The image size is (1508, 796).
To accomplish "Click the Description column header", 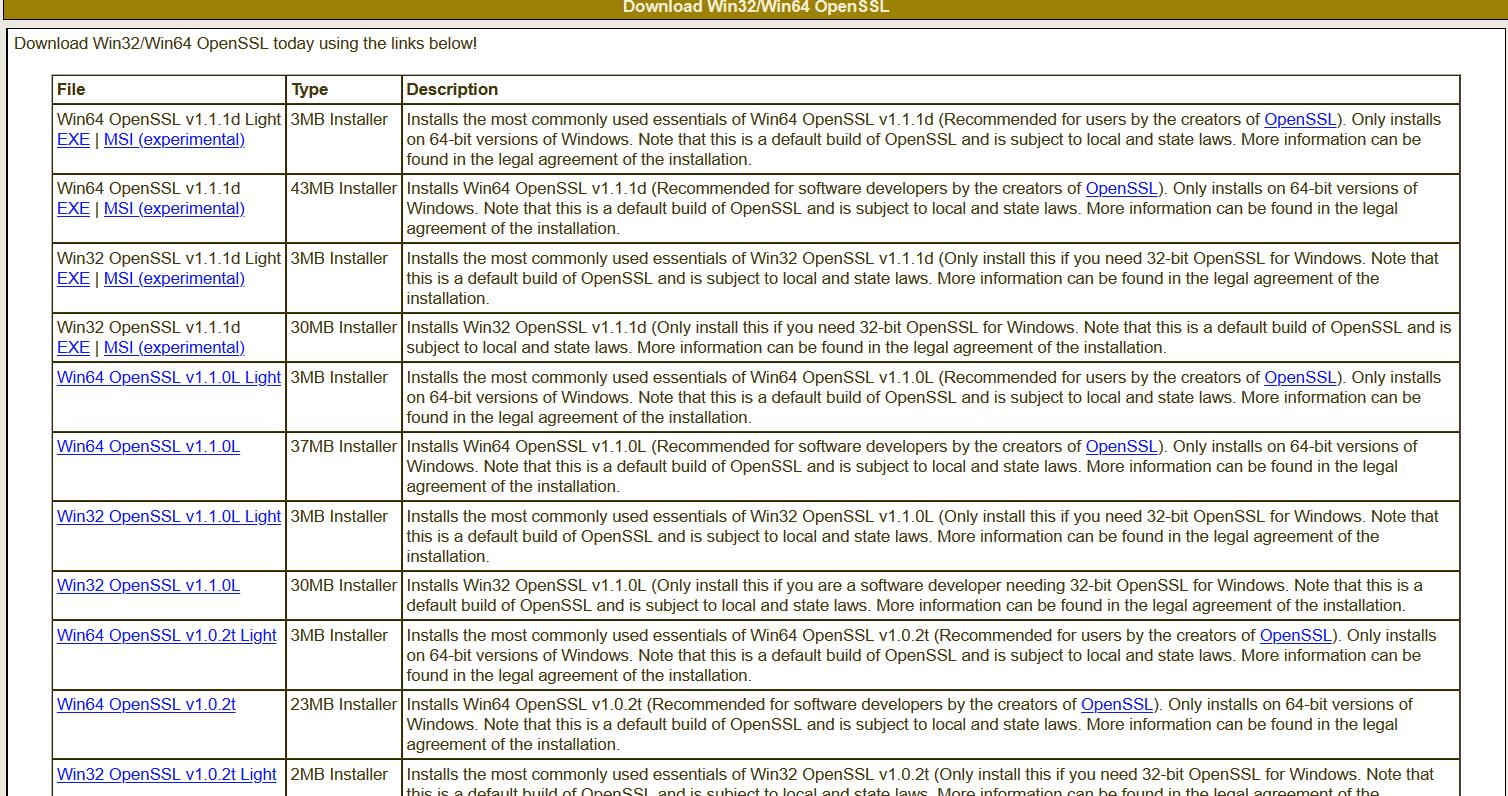I will 931,90.
